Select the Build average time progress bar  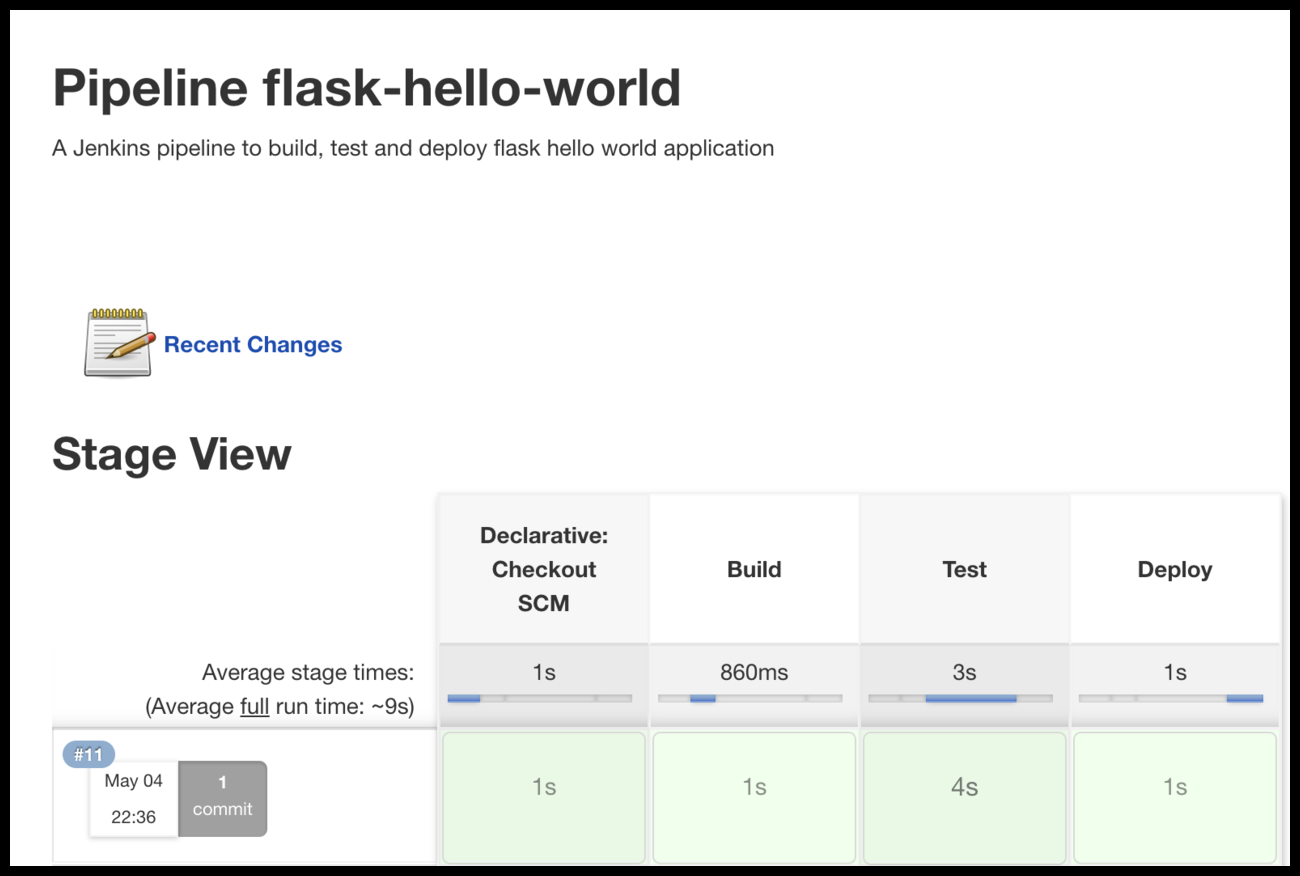750,698
